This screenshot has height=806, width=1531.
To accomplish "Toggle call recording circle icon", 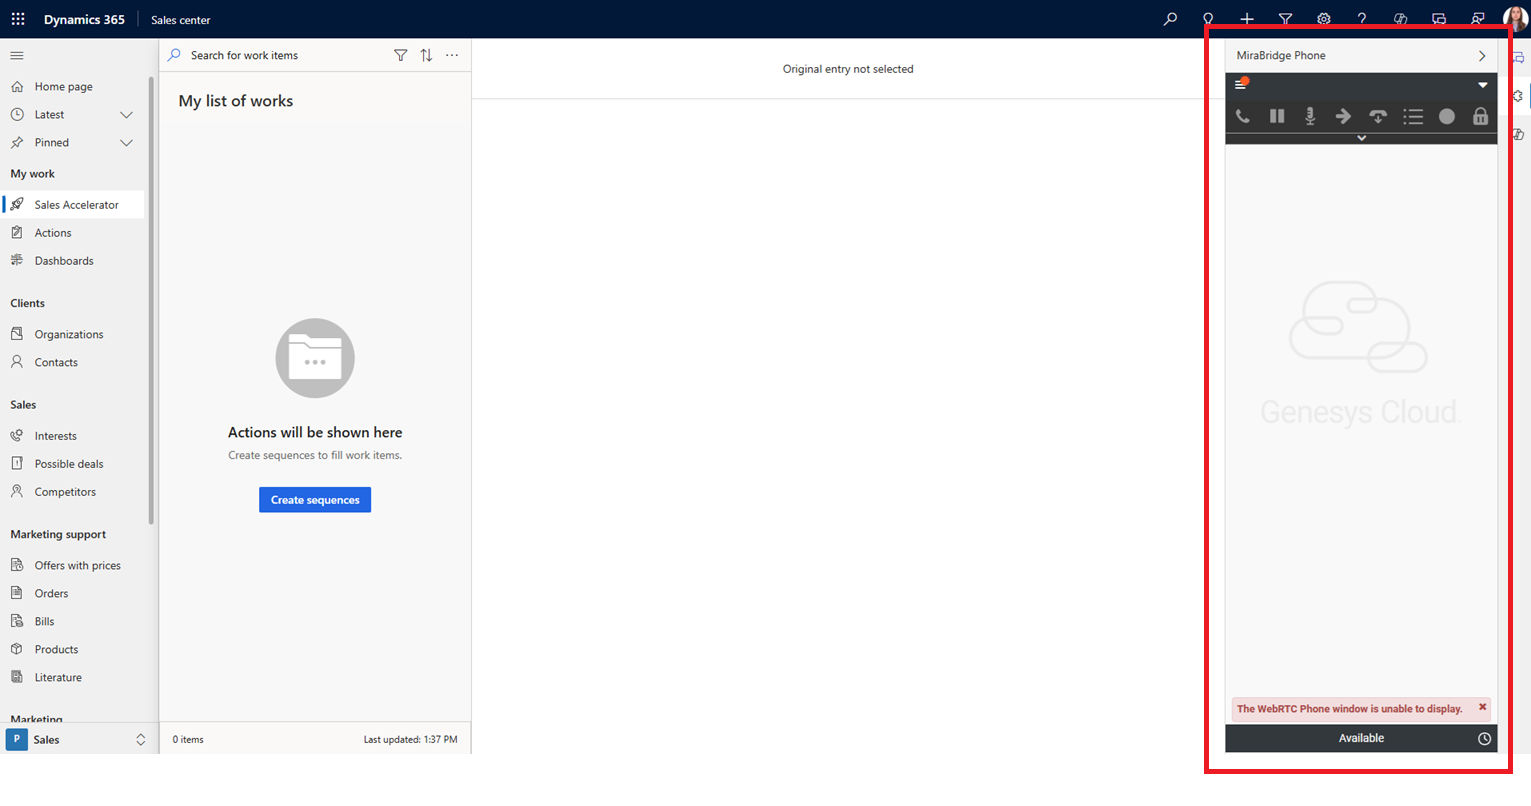I will 1447,116.
